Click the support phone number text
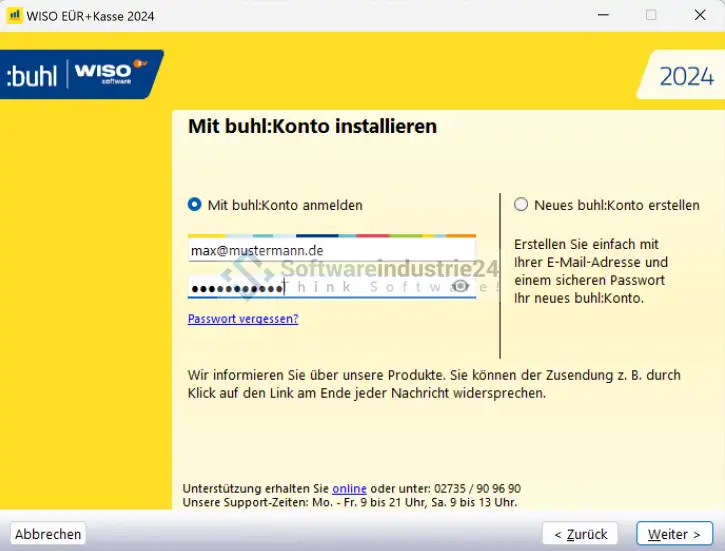The image size is (725, 551). 478,488
